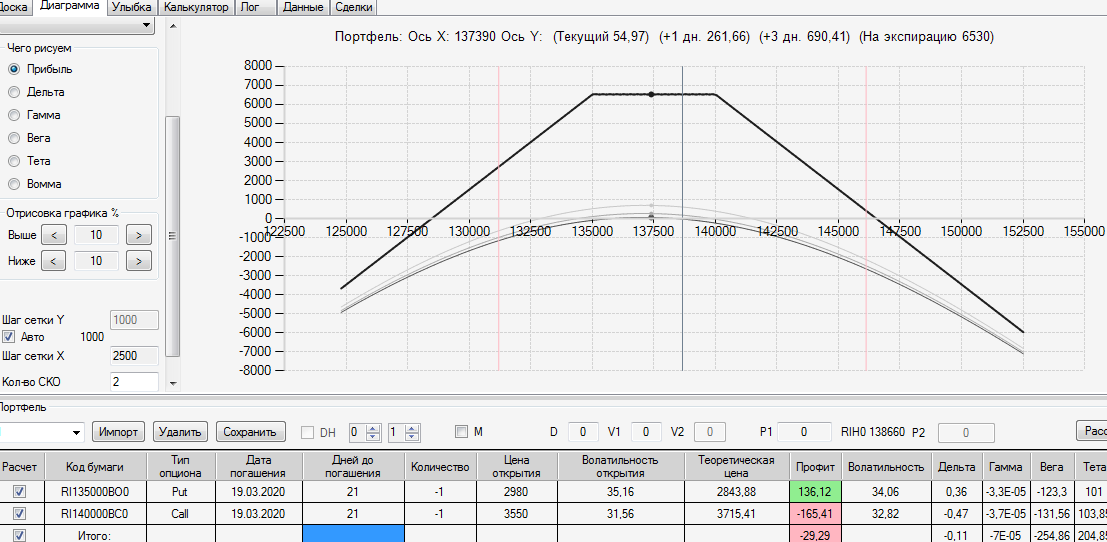Click the Импорт button
This screenshot has height=542, width=1107.
coord(119,432)
